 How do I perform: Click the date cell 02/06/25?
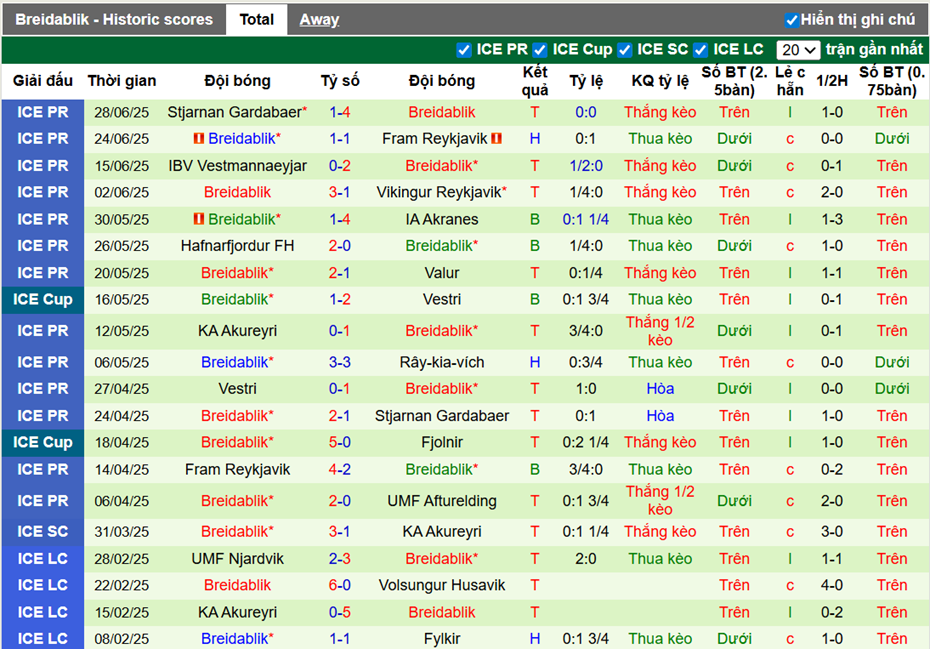(x=122, y=192)
